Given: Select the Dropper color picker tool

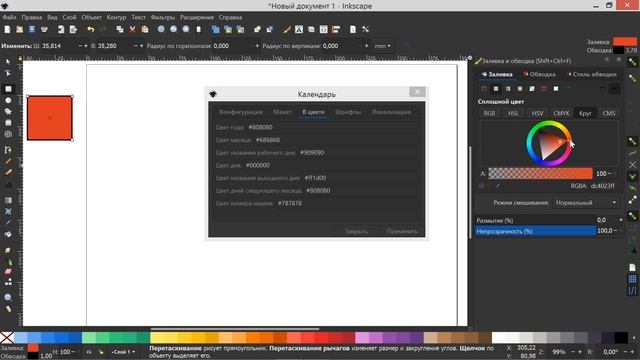Looking at the screenshot, I should pos(8,223).
